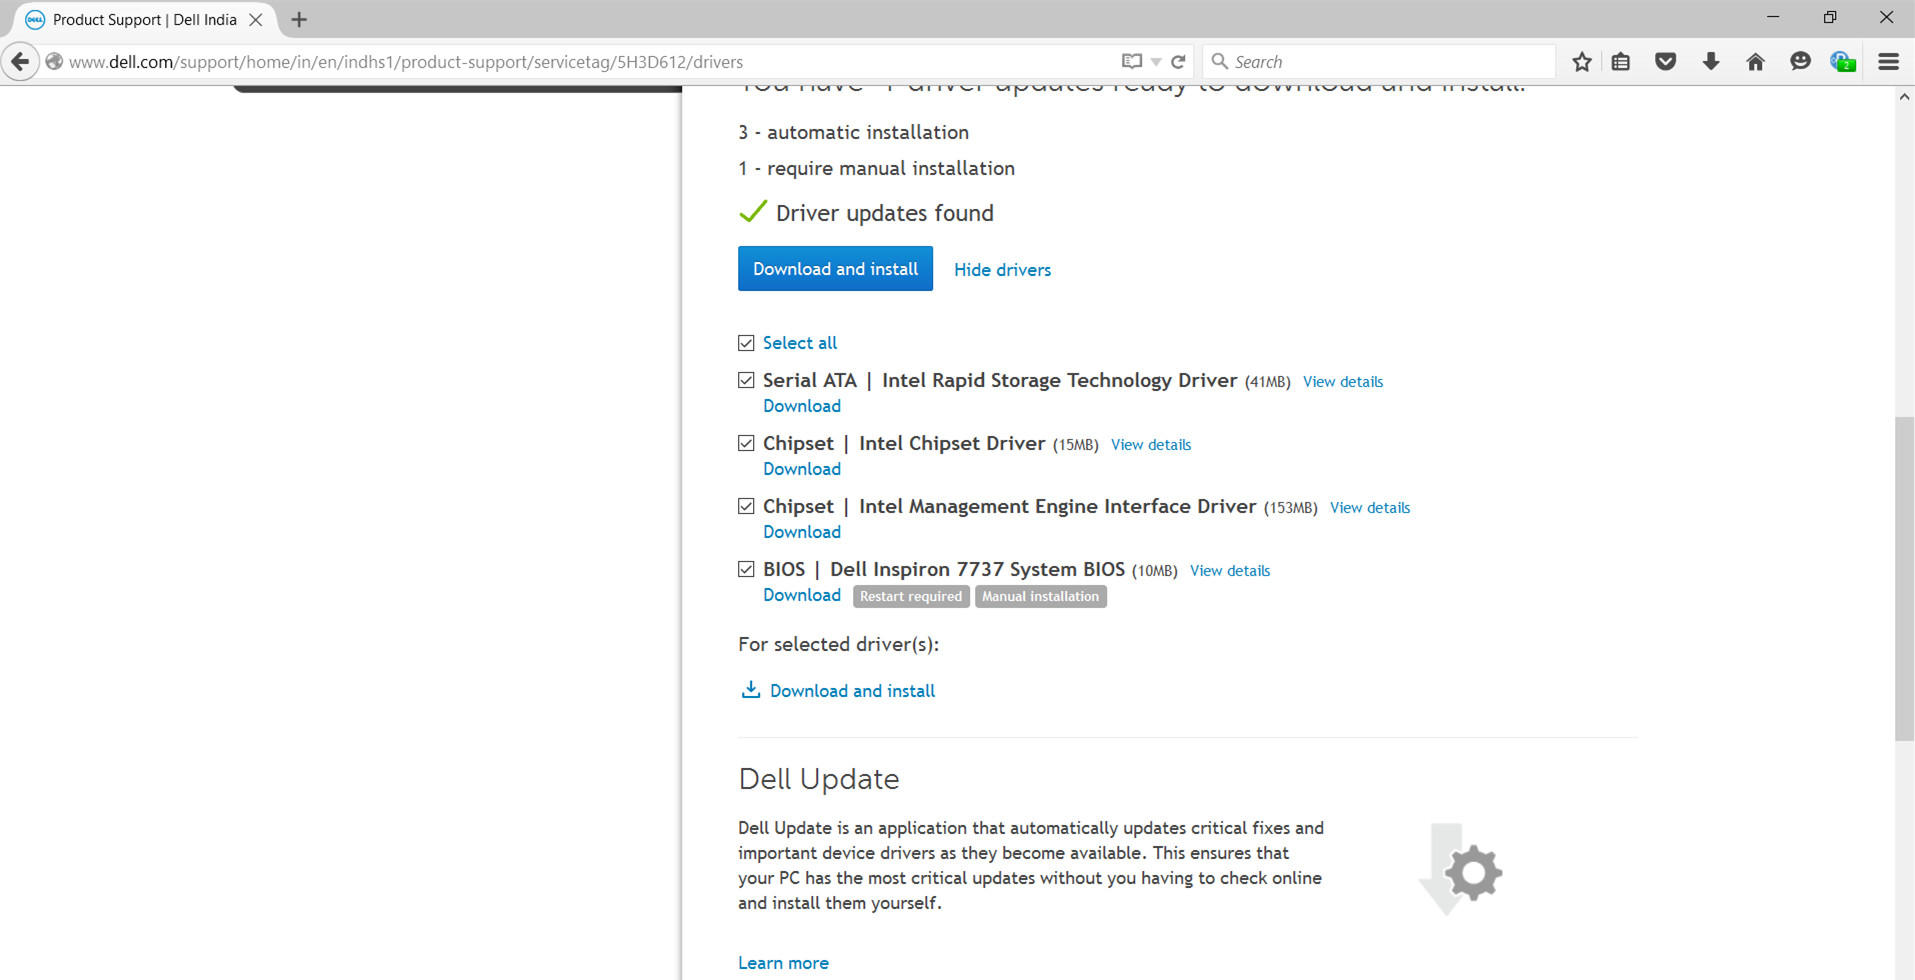Focus the browser Search field
The width and height of the screenshot is (1915, 980).
[x=1380, y=61]
